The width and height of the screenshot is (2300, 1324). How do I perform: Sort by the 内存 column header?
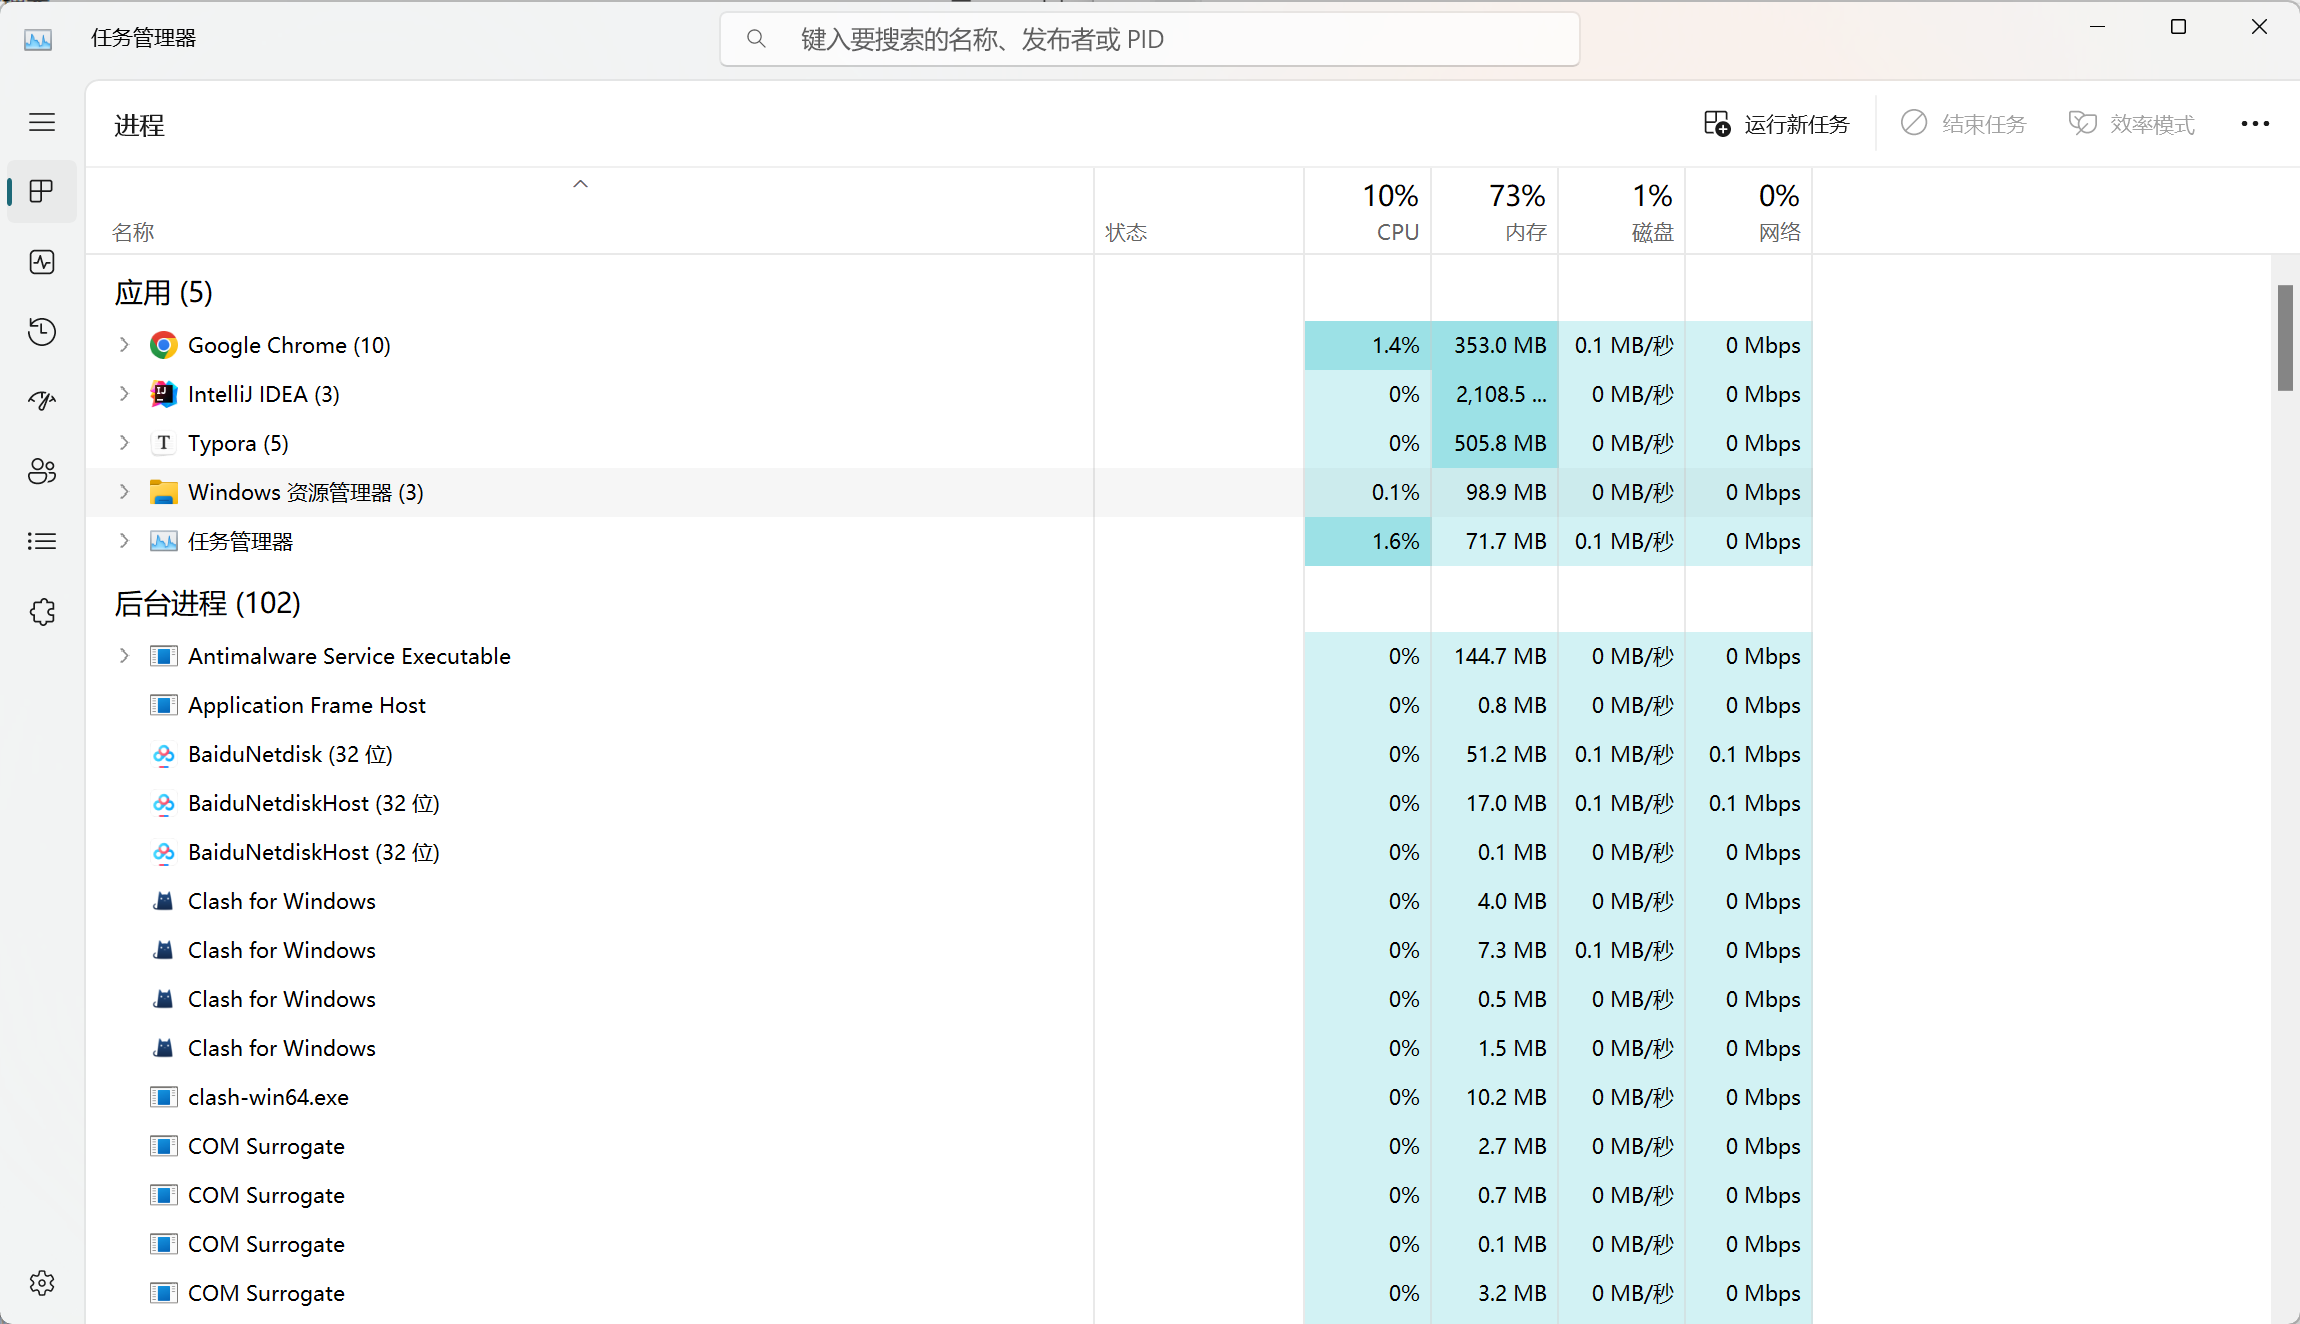[1495, 211]
